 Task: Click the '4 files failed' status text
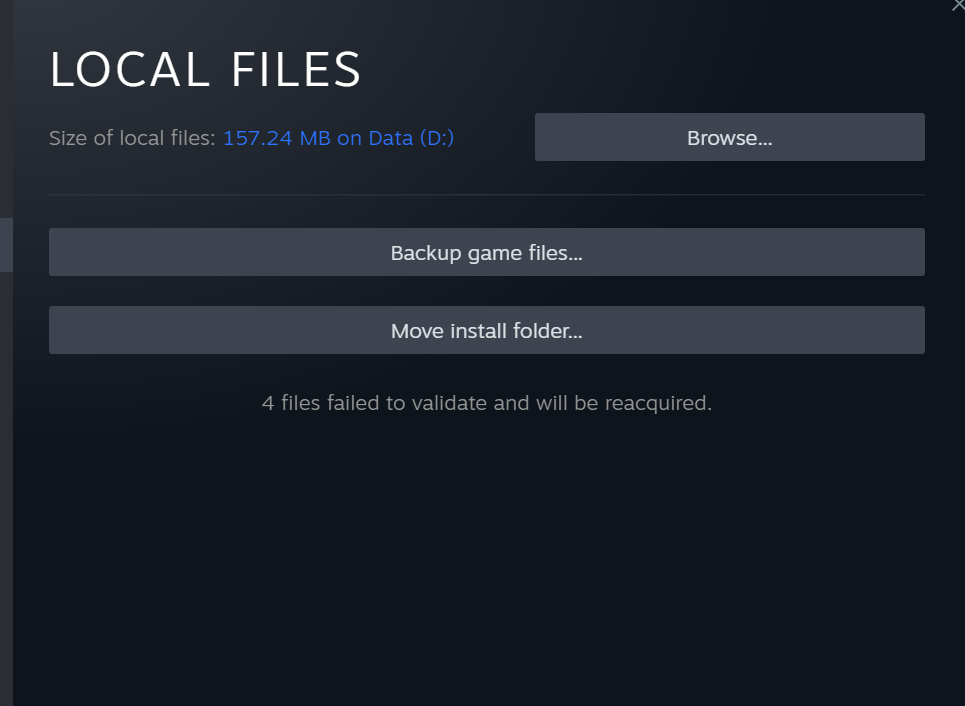(x=486, y=403)
